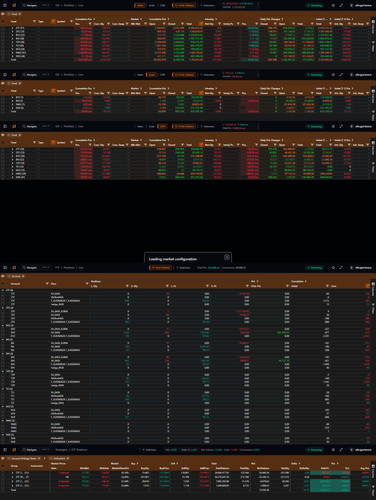376x500 pixels.
Task: Click Selection button in Strategies panel toolbar
Action: point(149,450)
